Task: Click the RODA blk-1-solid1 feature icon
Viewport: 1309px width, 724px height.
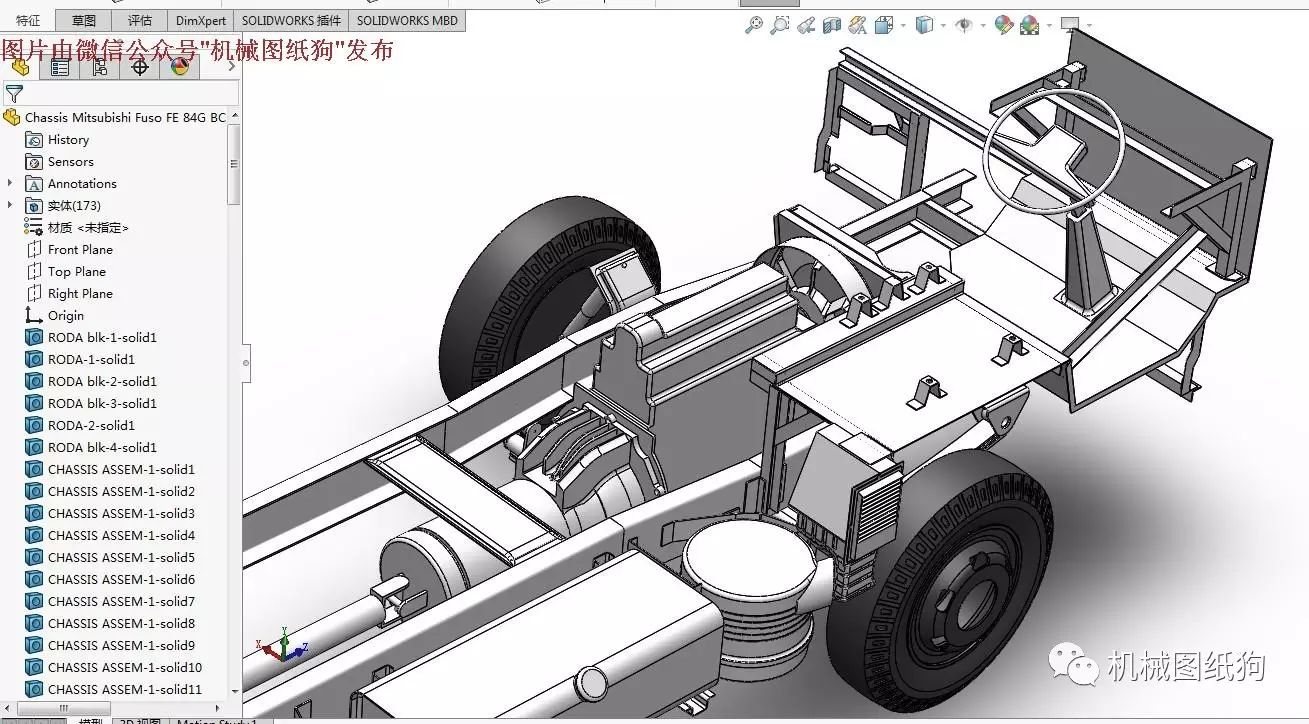Action: pyautogui.click(x=34, y=337)
